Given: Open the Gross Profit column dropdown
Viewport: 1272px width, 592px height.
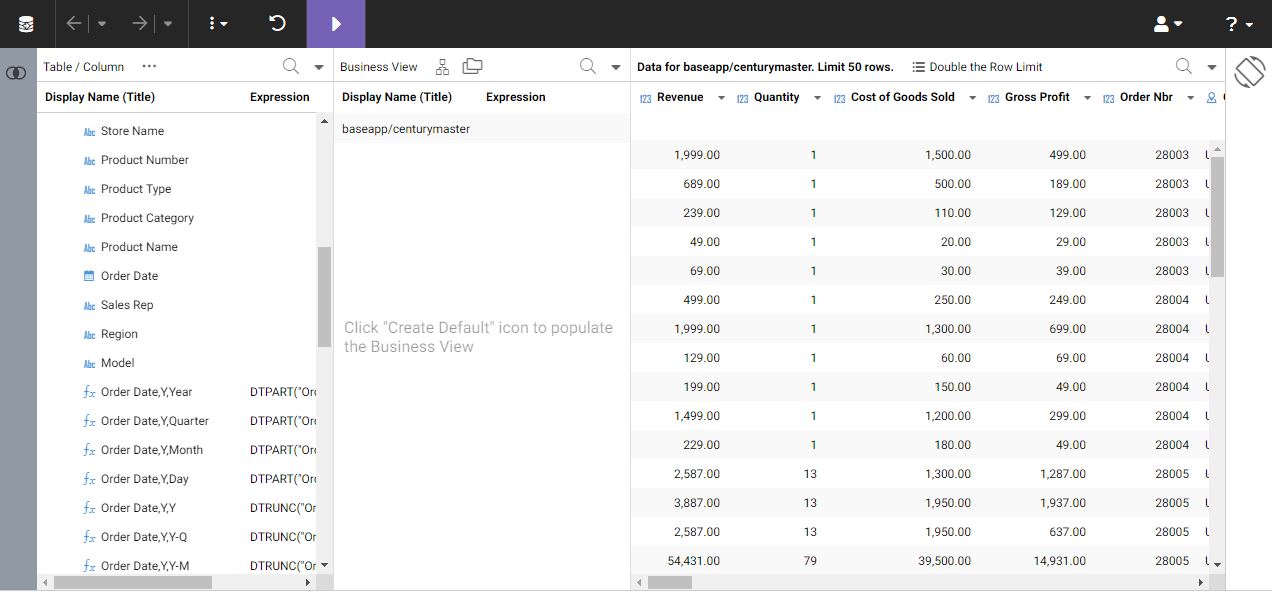Looking at the screenshot, I should coord(1087,98).
